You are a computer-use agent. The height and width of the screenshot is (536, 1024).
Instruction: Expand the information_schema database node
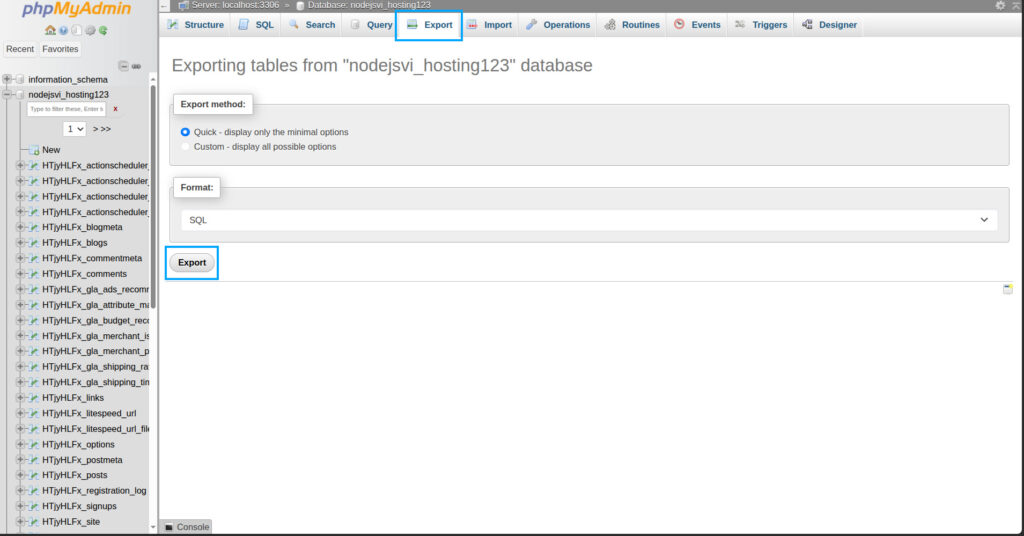click(x=7, y=79)
